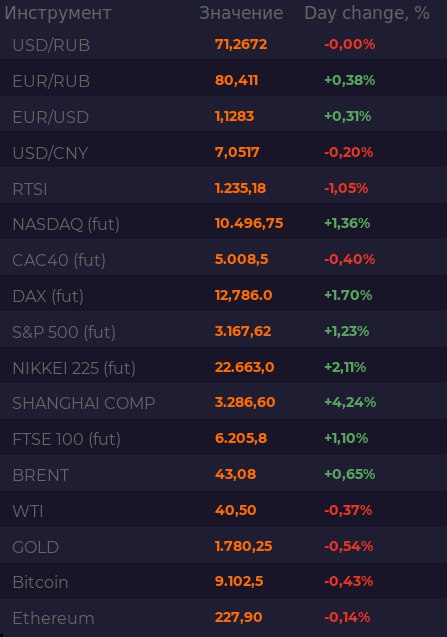Click the Инструмент column header
Image resolution: width=447 pixels, height=637 pixels.
(x=58, y=13)
